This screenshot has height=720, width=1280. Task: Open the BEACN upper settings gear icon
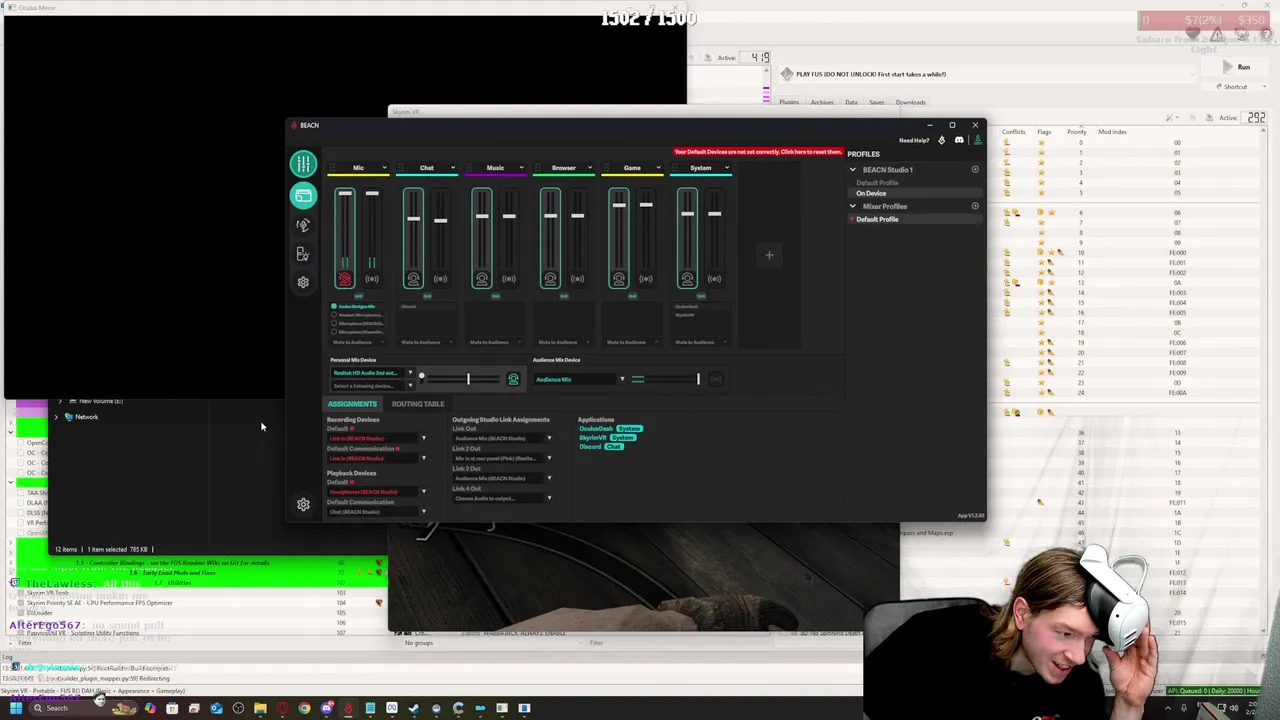[x=303, y=282]
